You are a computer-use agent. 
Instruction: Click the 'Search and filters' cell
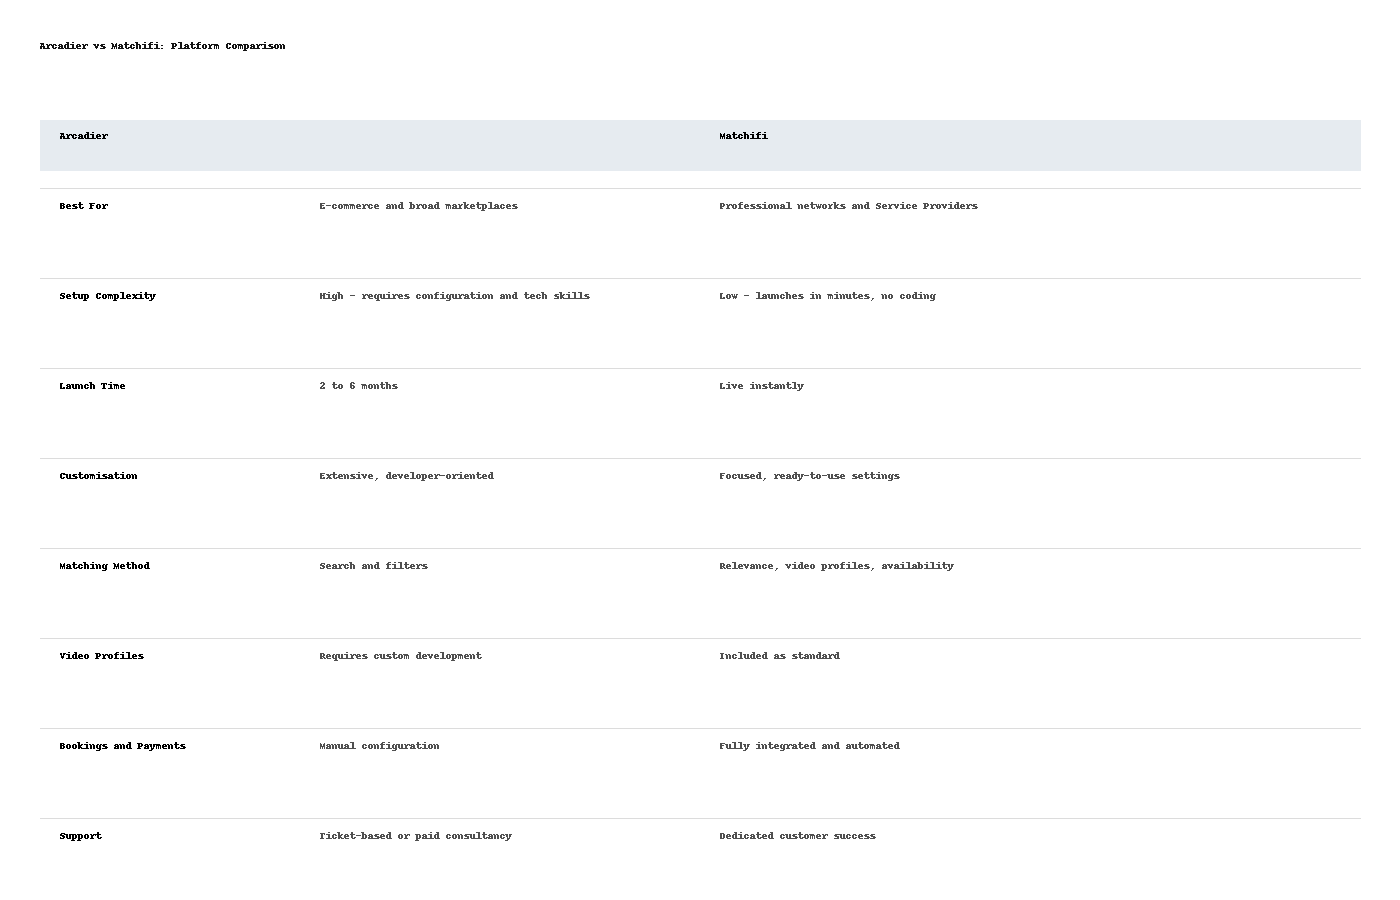coord(374,566)
